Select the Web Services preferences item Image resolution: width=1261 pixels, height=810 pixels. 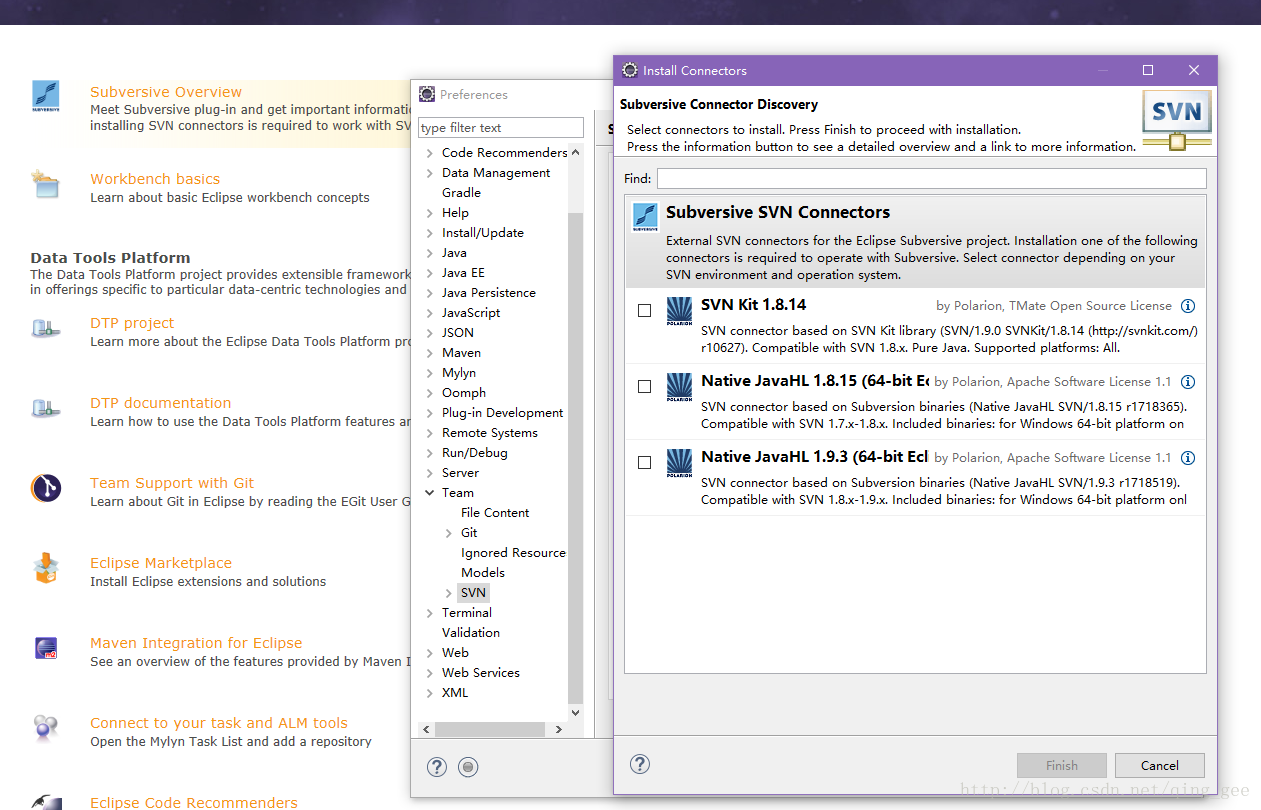pyautogui.click(x=481, y=673)
